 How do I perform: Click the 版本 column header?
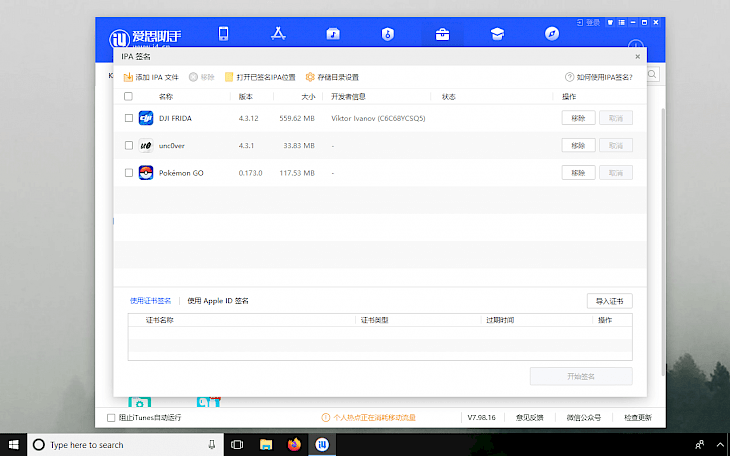(x=245, y=96)
